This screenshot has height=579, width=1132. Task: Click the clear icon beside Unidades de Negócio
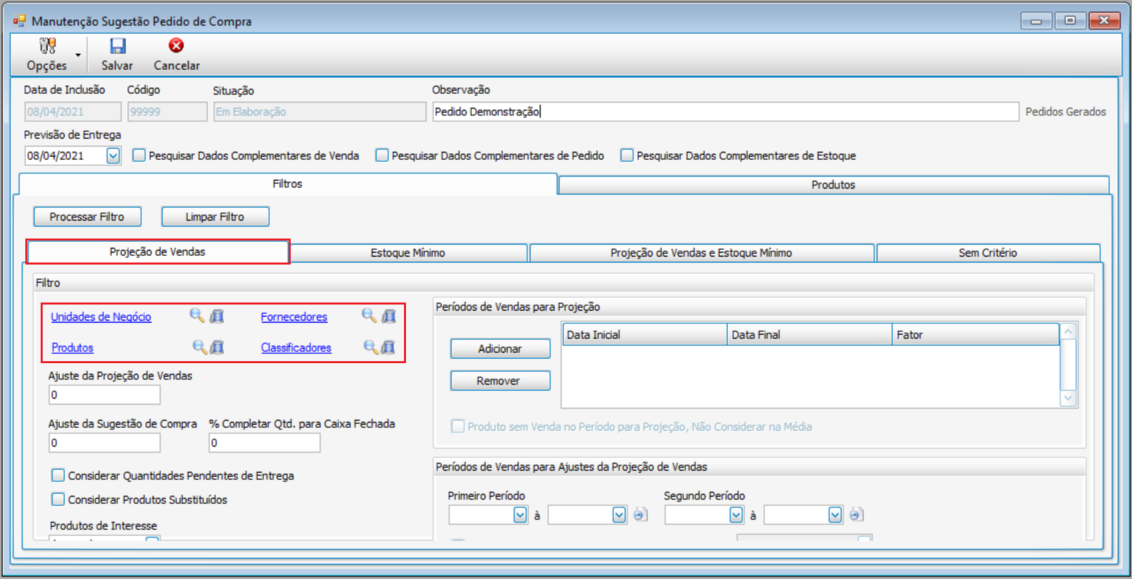click(217, 315)
